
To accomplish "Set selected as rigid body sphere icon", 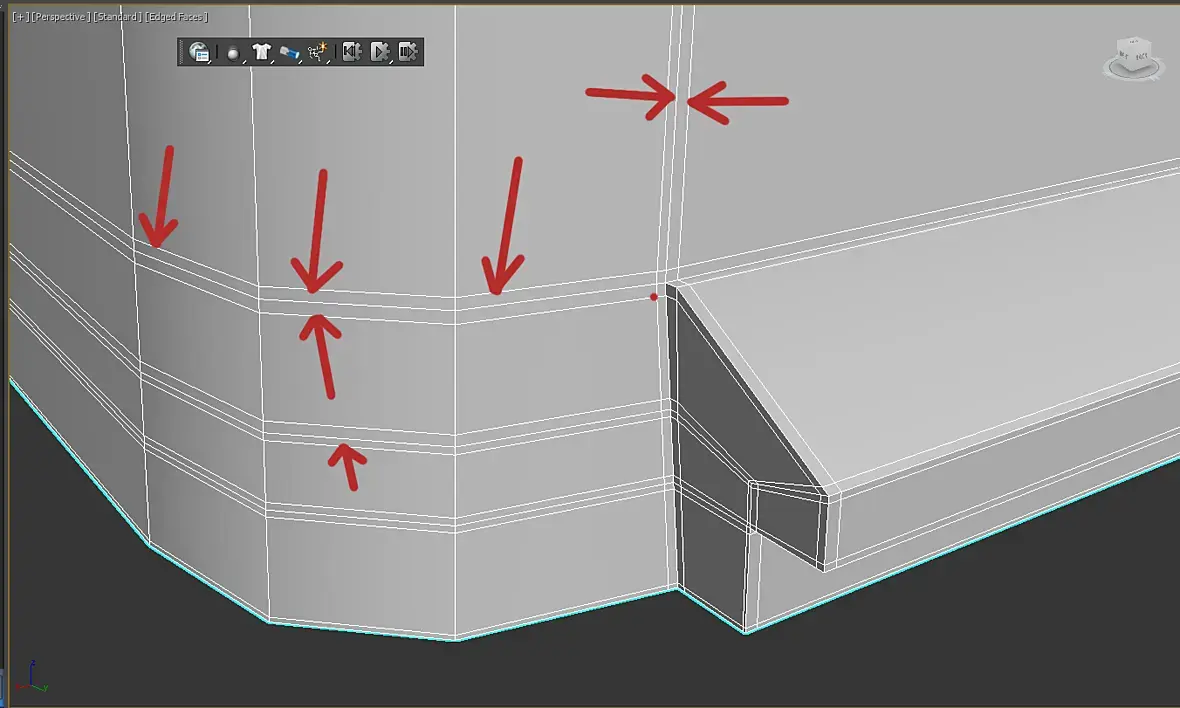I will pos(233,53).
